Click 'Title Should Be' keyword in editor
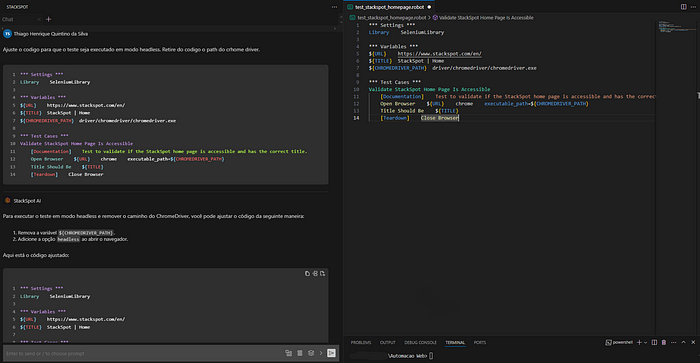This screenshot has height=363, width=700. point(402,111)
